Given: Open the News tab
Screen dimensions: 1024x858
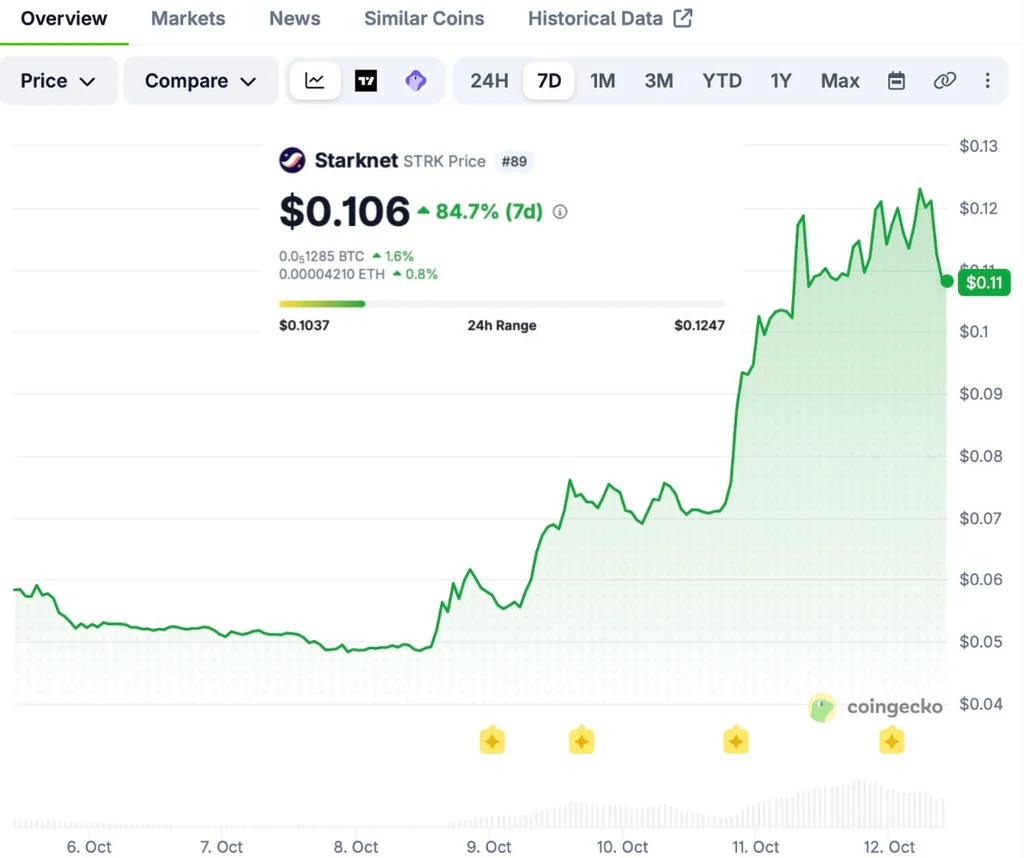Looking at the screenshot, I should (295, 18).
